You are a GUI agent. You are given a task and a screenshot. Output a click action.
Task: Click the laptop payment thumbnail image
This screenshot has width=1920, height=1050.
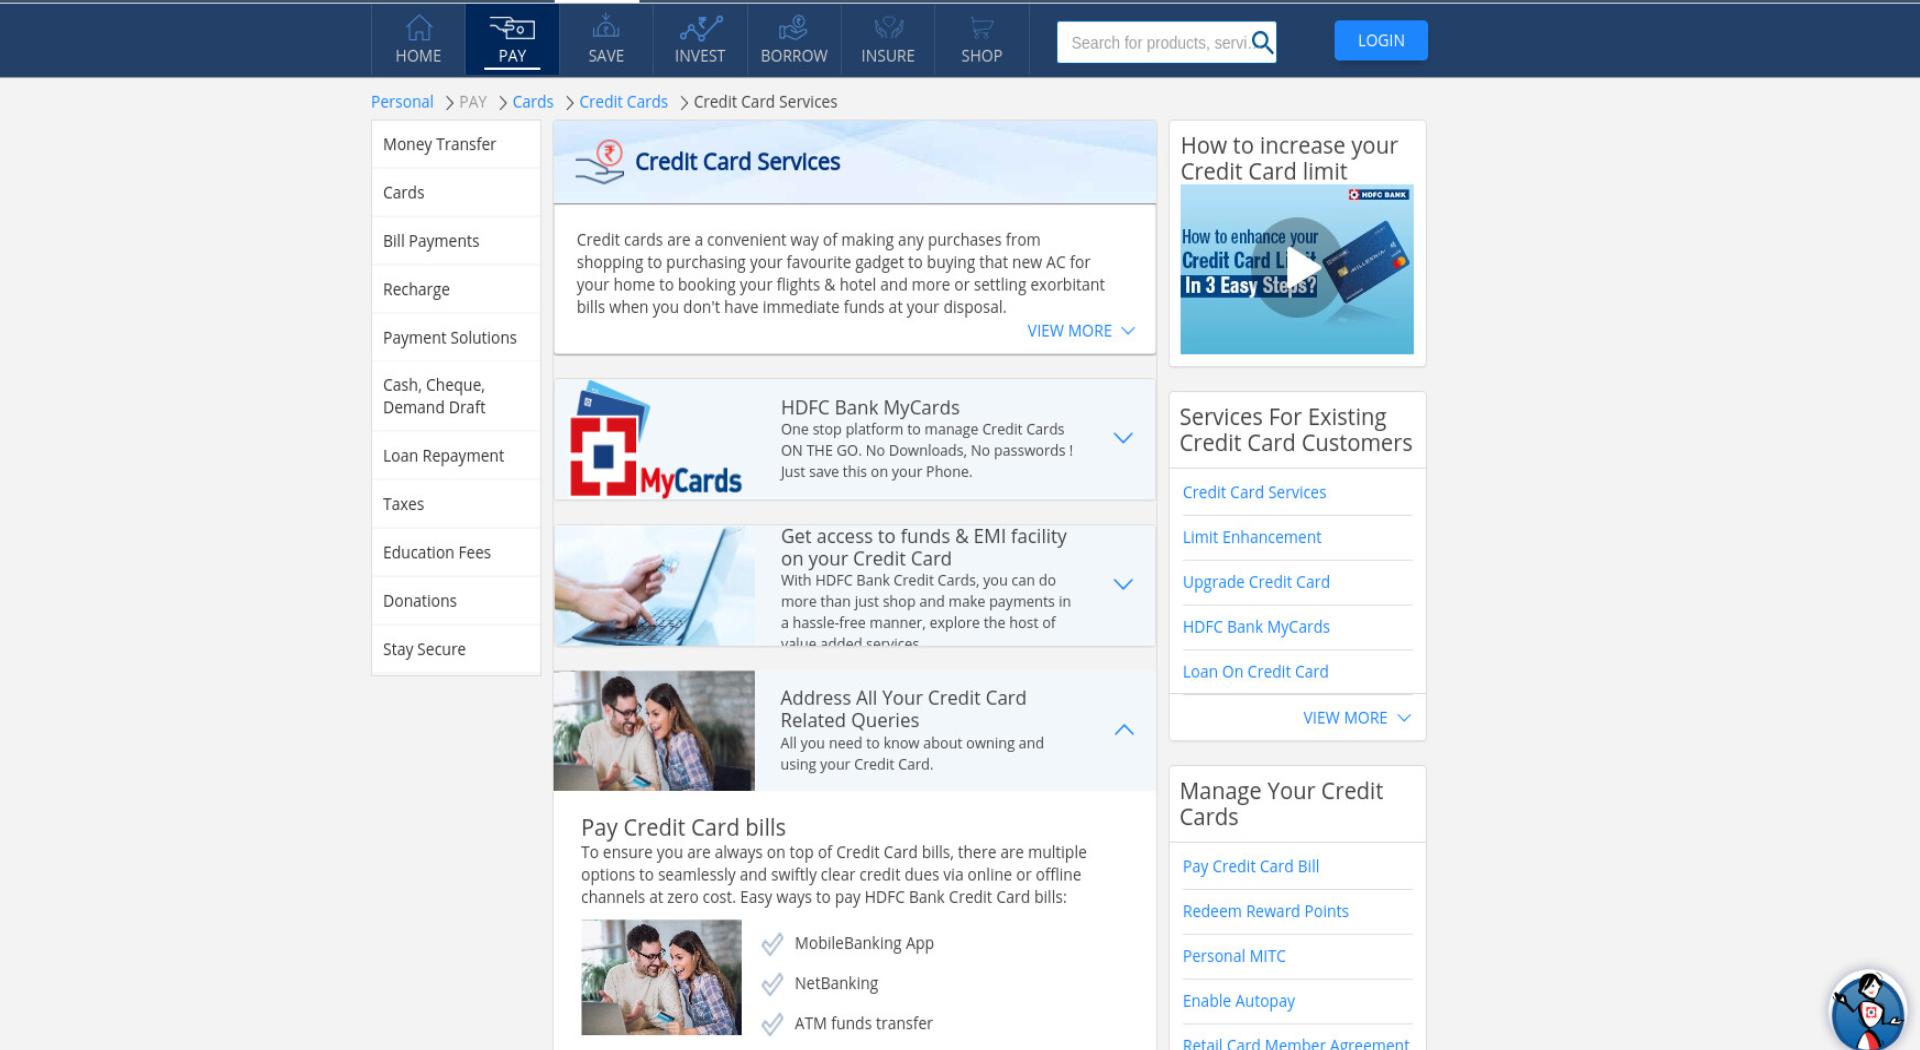click(654, 586)
